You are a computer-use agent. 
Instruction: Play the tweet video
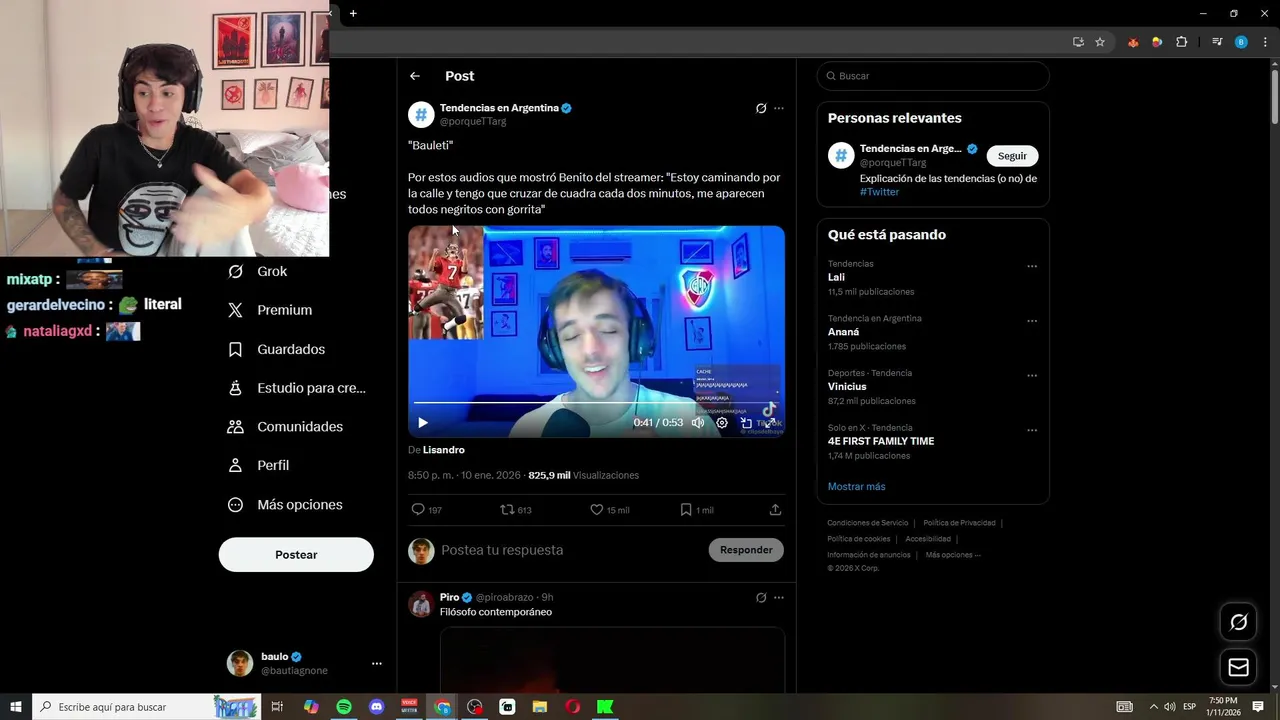(x=422, y=423)
